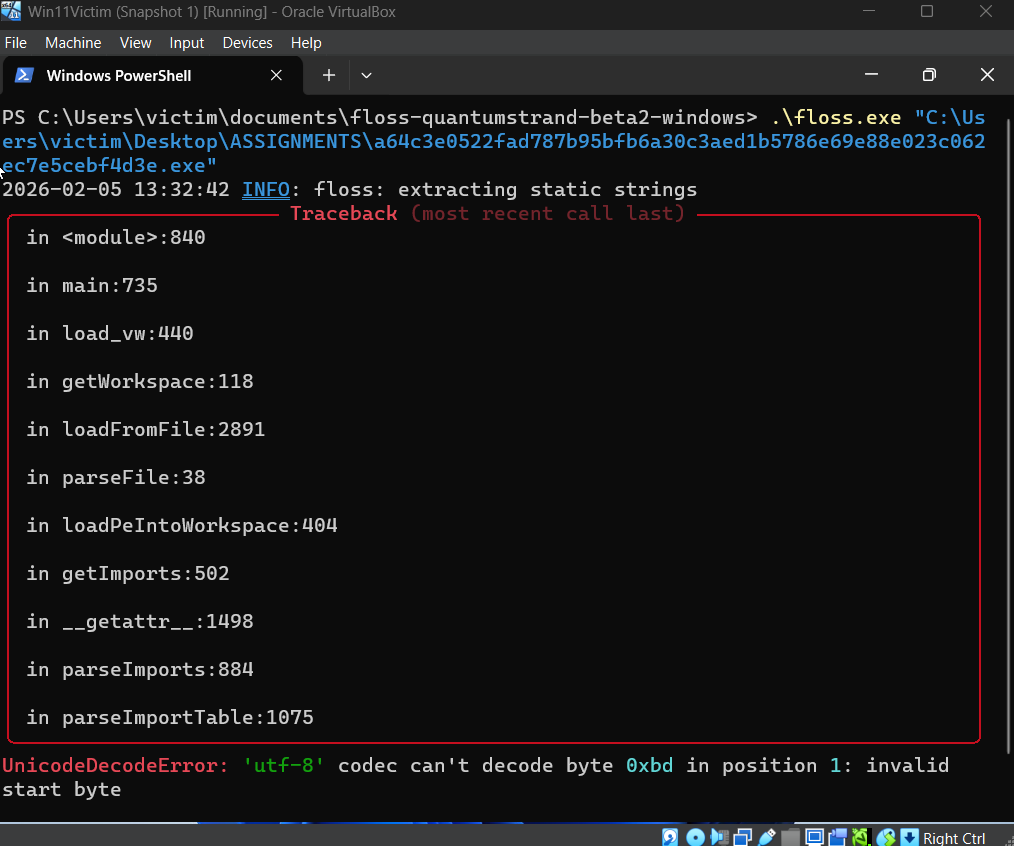
Task: Click the display status icon
Action: 813,838
